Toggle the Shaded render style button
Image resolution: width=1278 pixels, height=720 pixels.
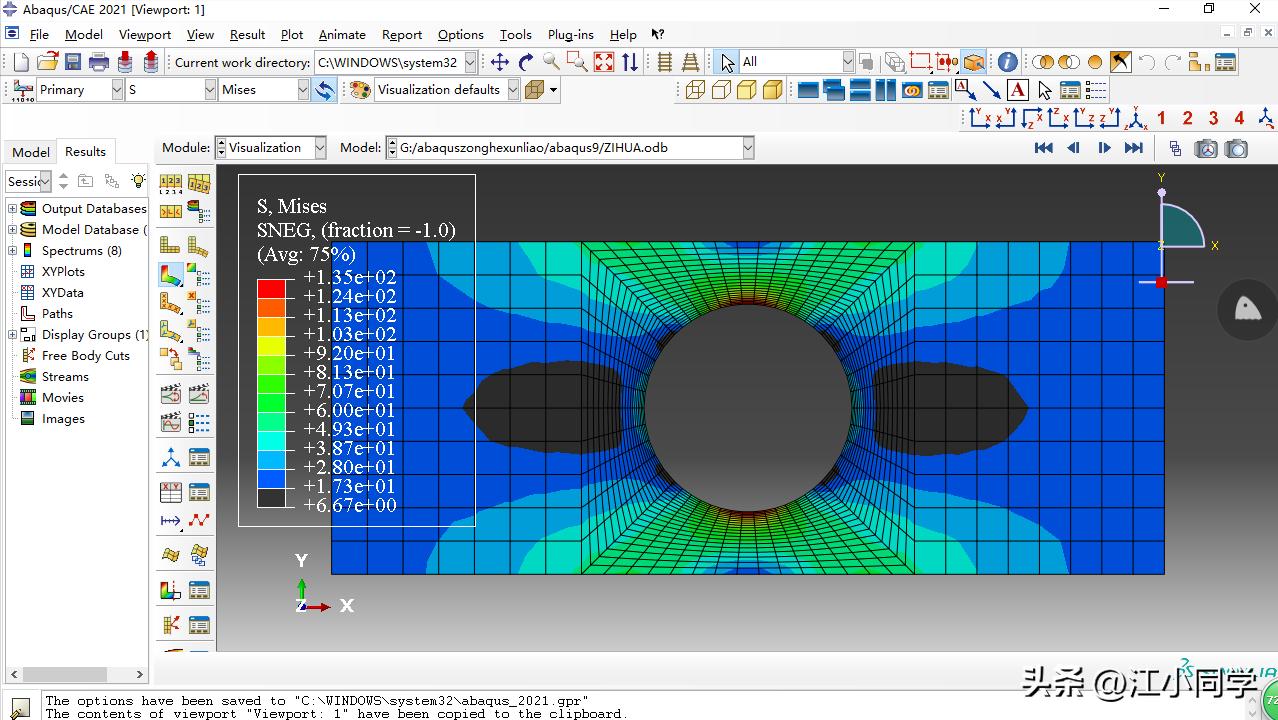click(772, 90)
